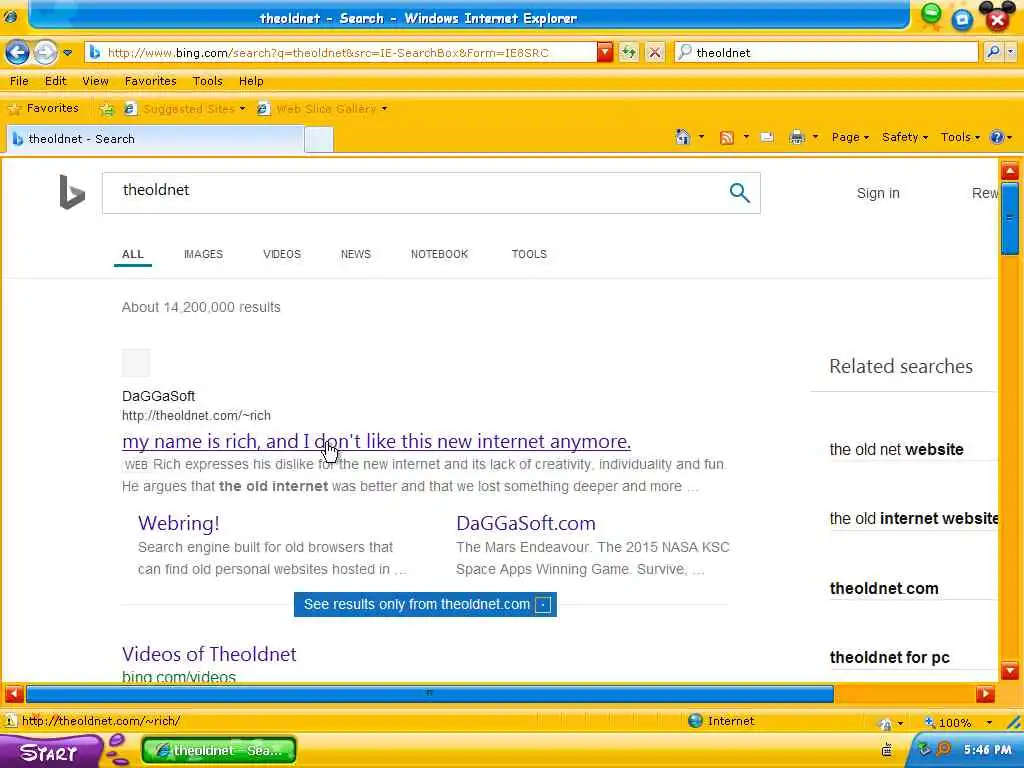Open the Webring! sublink

[178, 523]
